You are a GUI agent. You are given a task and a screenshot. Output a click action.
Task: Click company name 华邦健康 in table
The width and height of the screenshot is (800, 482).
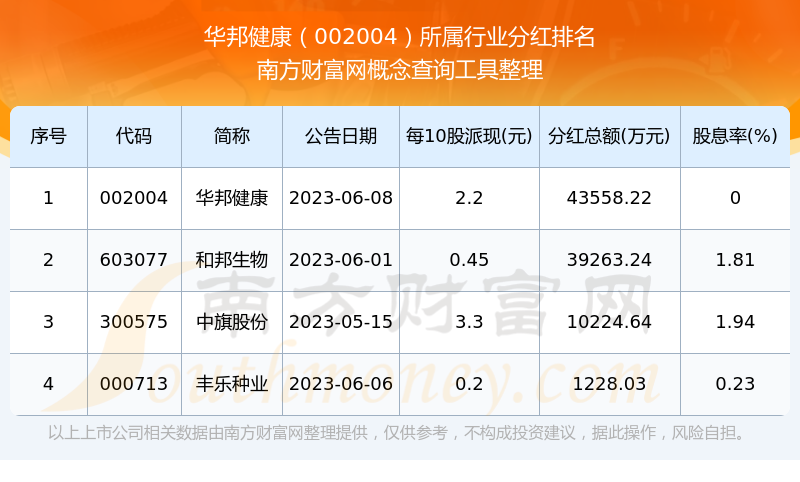point(232,198)
